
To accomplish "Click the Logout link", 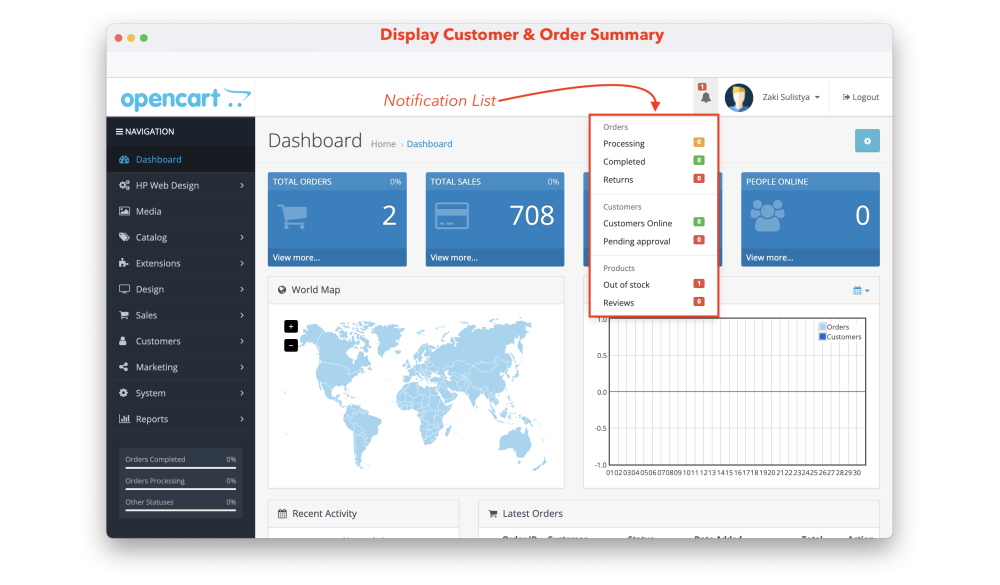I will pos(861,97).
